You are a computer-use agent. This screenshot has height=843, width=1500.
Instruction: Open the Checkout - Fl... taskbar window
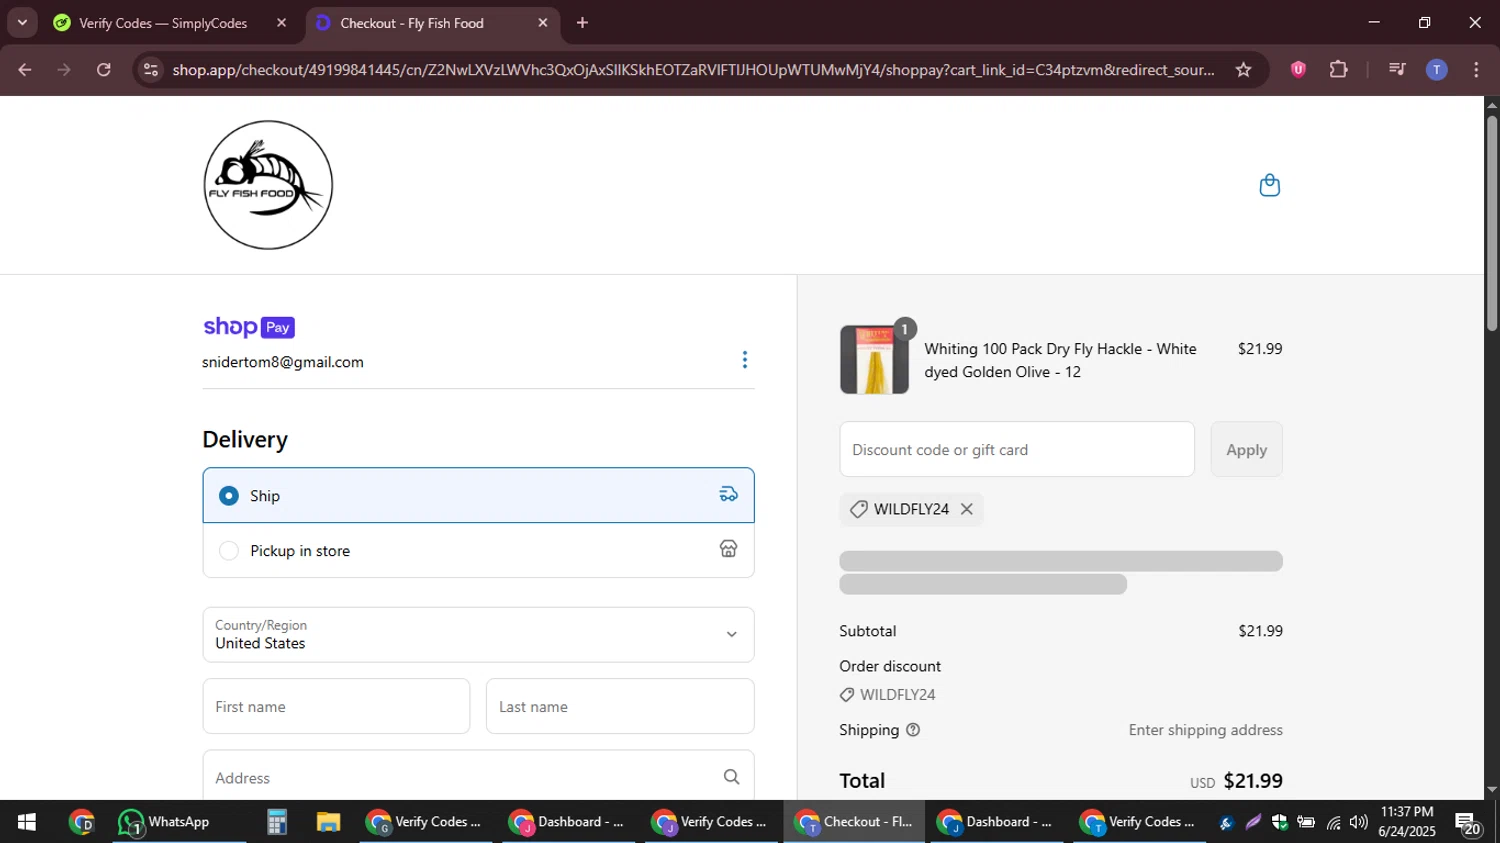[x=854, y=822]
